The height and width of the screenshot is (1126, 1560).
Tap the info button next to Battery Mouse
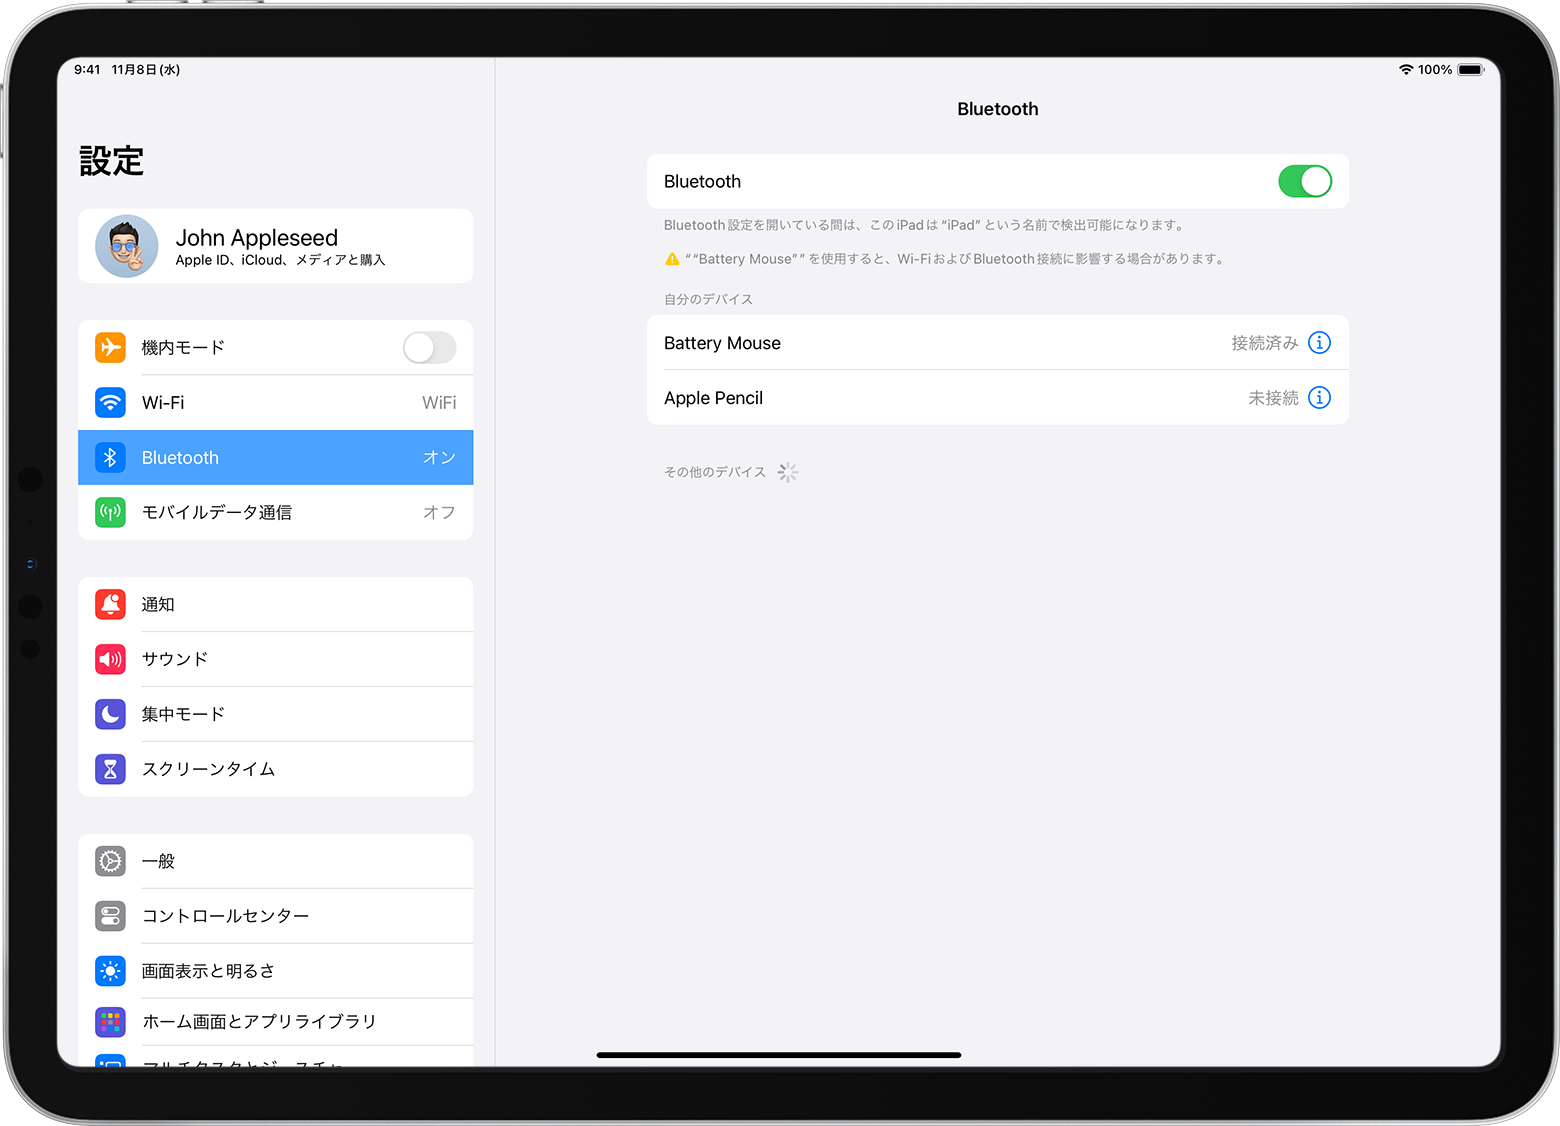[x=1320, y=342]
